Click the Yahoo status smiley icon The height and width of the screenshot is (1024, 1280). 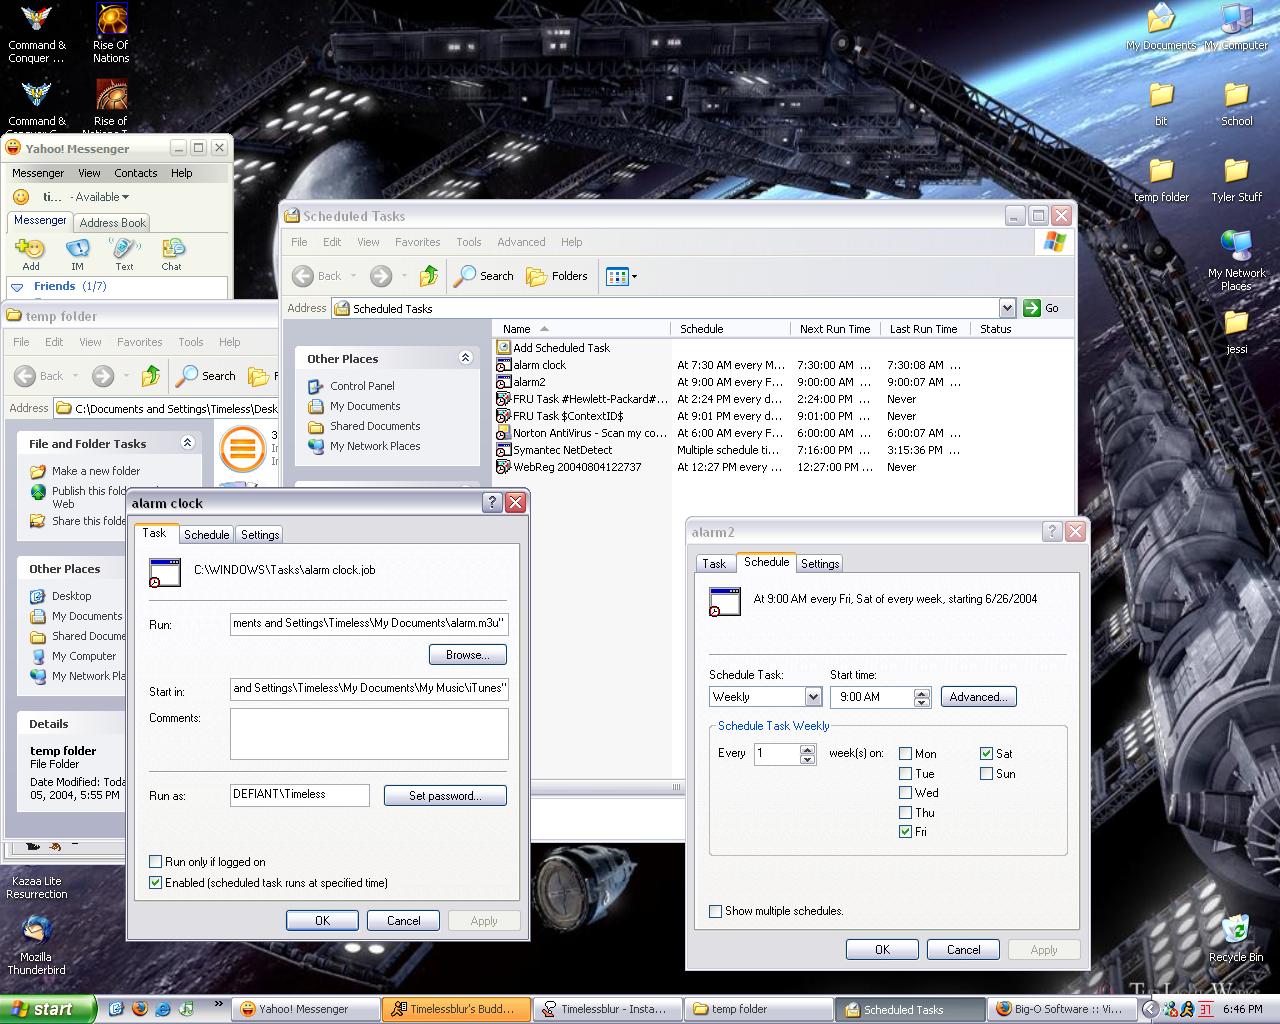[x=21, y=197]
